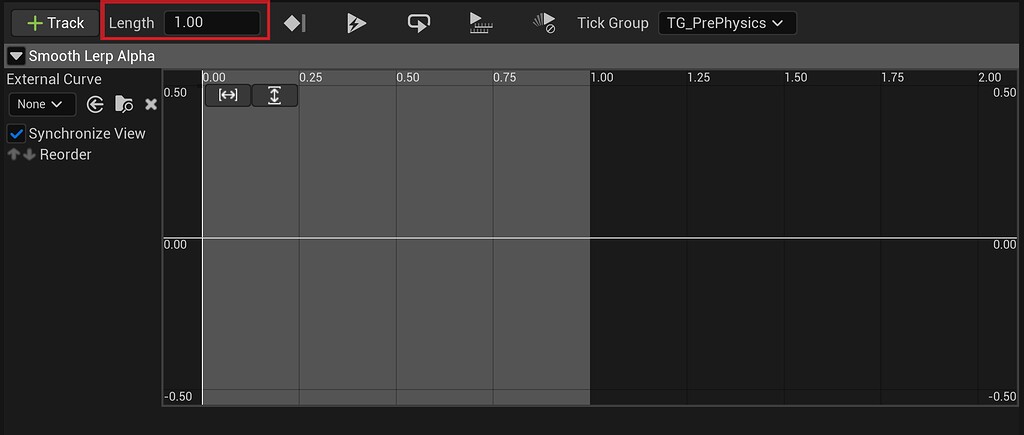The width and height of the screenshot is (1024, 435).
Task: Toggle the Loop icon in the toolbar
Action: click(x=419, y=23)
